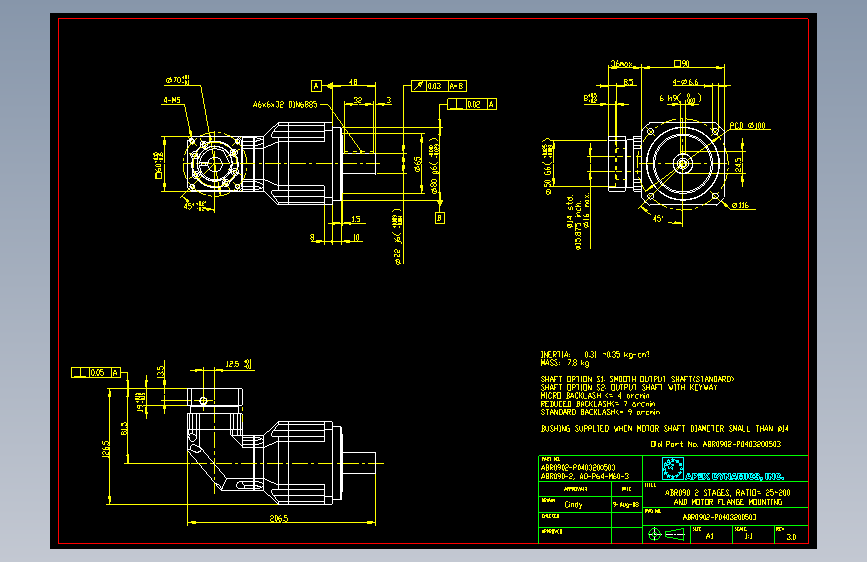Select the 36max dimension at top right
Screen dimensions: 867x562
[621, 64]
